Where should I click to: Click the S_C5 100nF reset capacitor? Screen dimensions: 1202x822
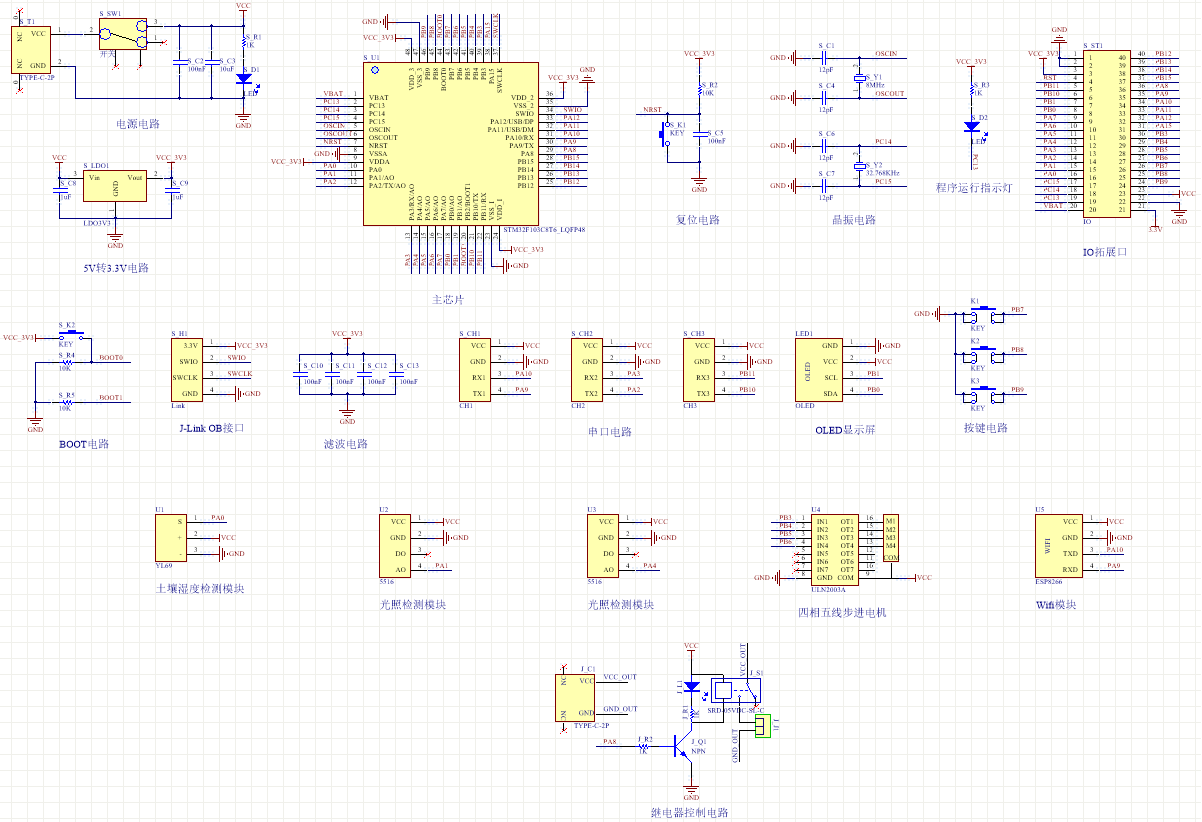[x=700, y=136]
